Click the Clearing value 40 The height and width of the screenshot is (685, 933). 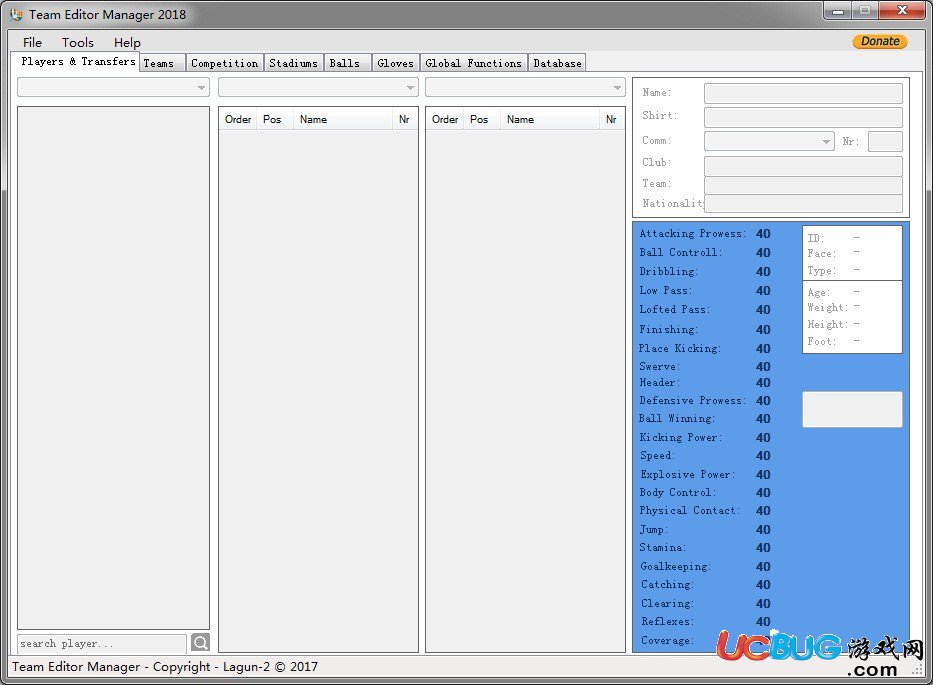(x=763, y=603)
